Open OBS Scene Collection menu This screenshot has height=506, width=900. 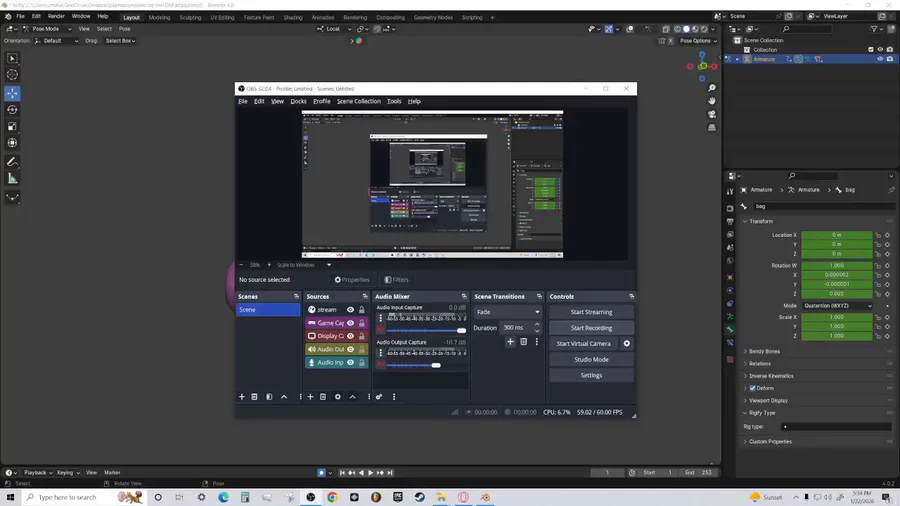point(359,102)
